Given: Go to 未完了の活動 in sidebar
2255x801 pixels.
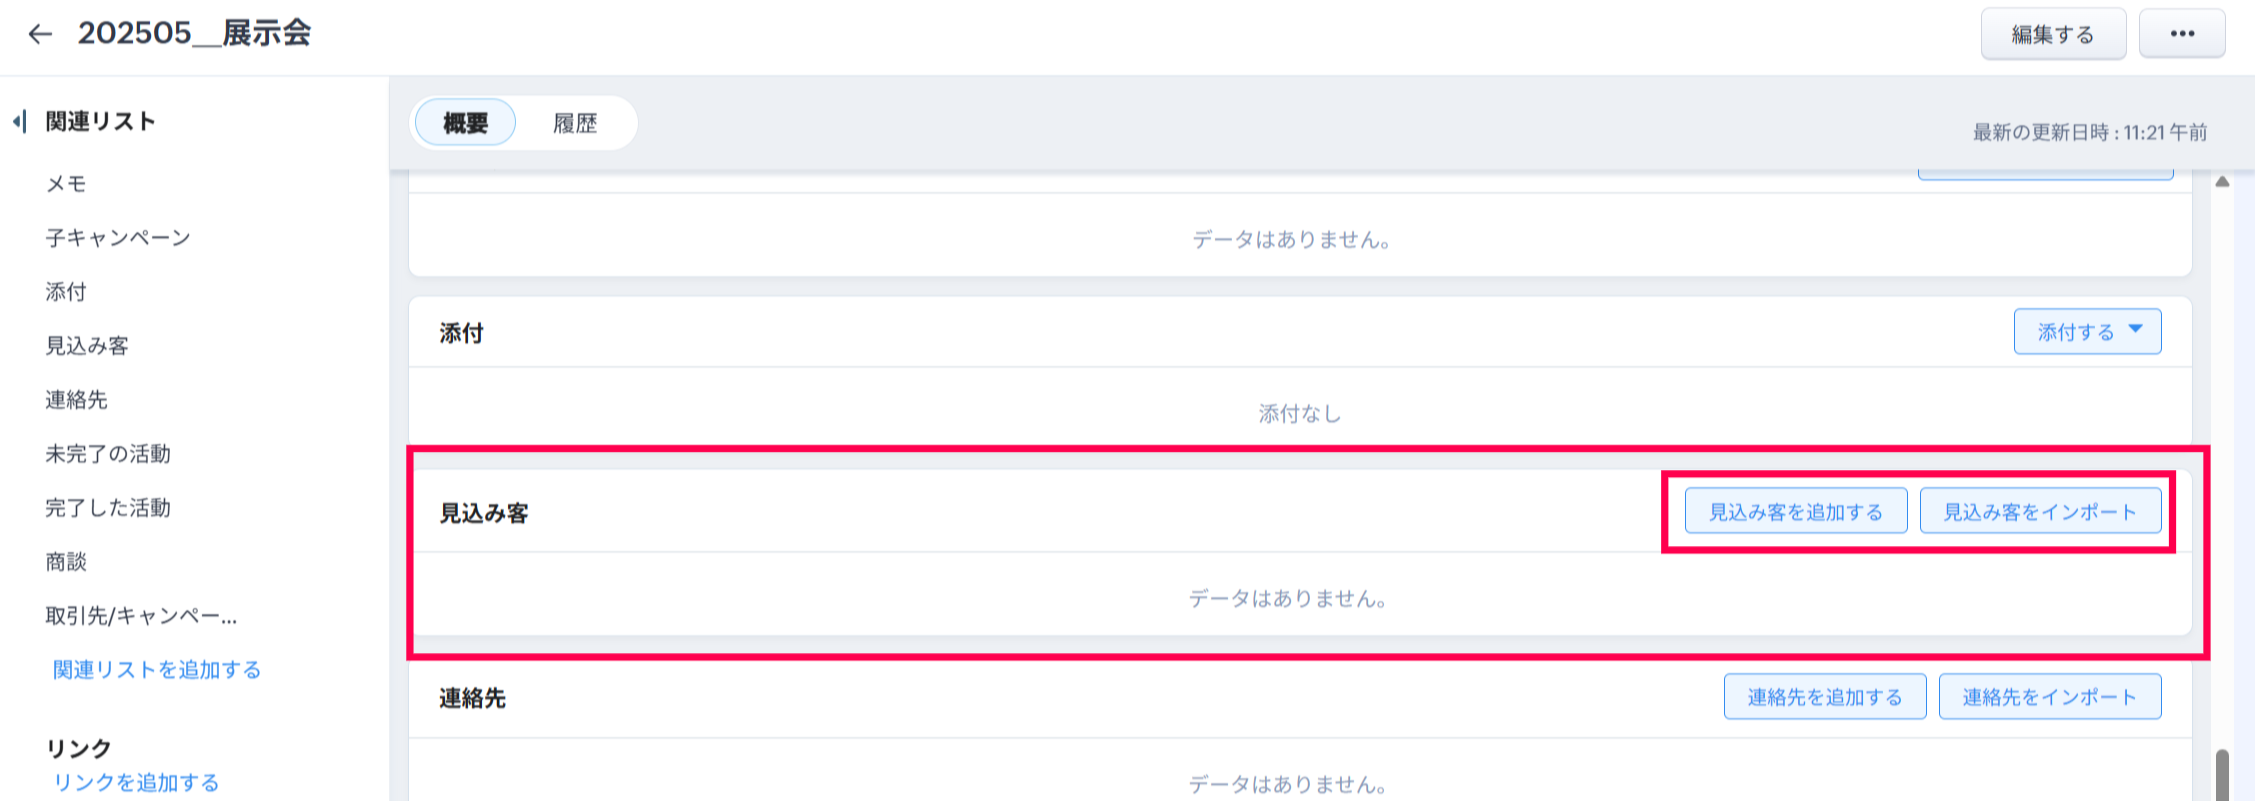Looking at the screenshot, I should [108, 454].
